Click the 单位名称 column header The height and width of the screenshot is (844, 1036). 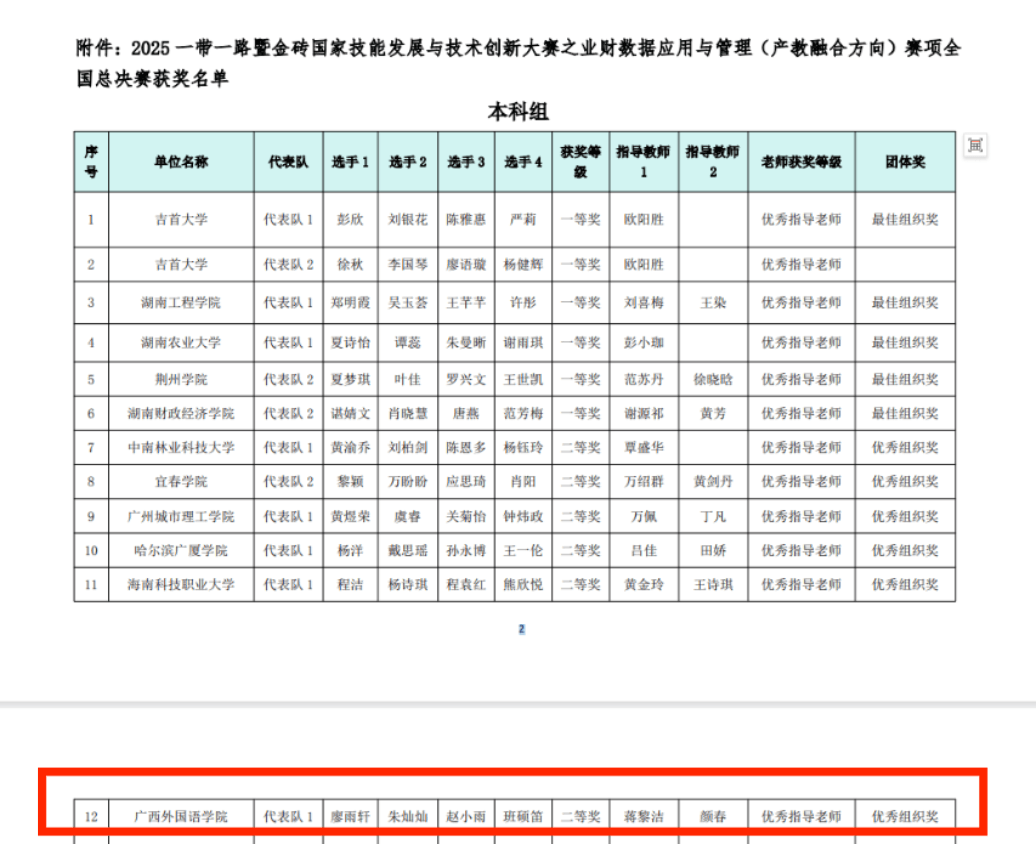(181, 162)
